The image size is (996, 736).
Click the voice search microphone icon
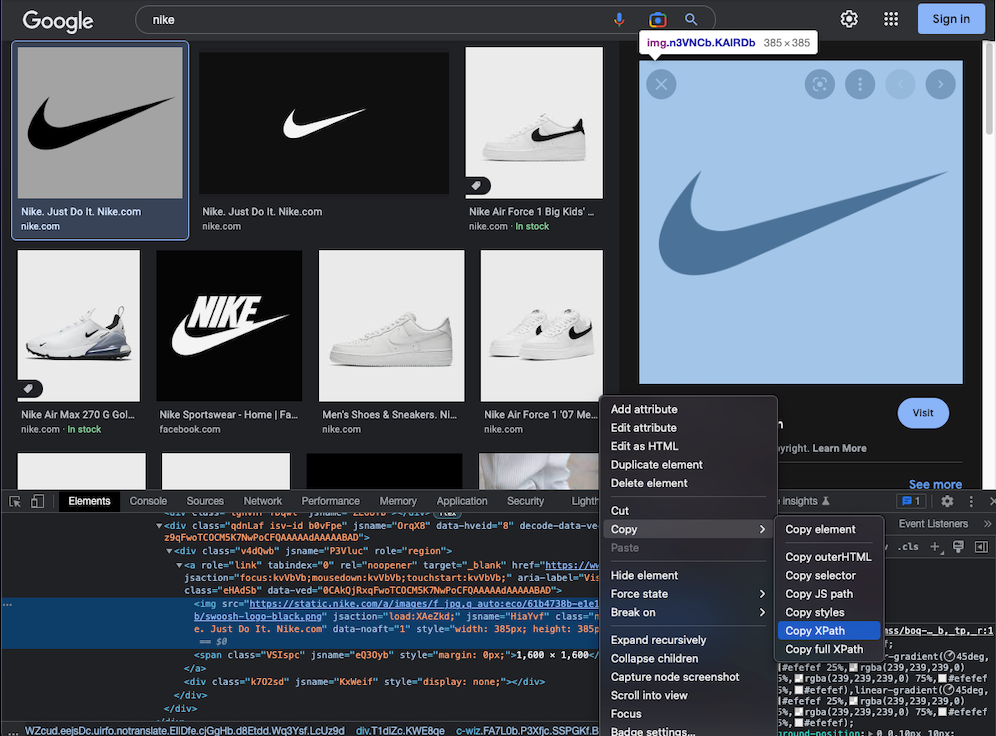619,20
